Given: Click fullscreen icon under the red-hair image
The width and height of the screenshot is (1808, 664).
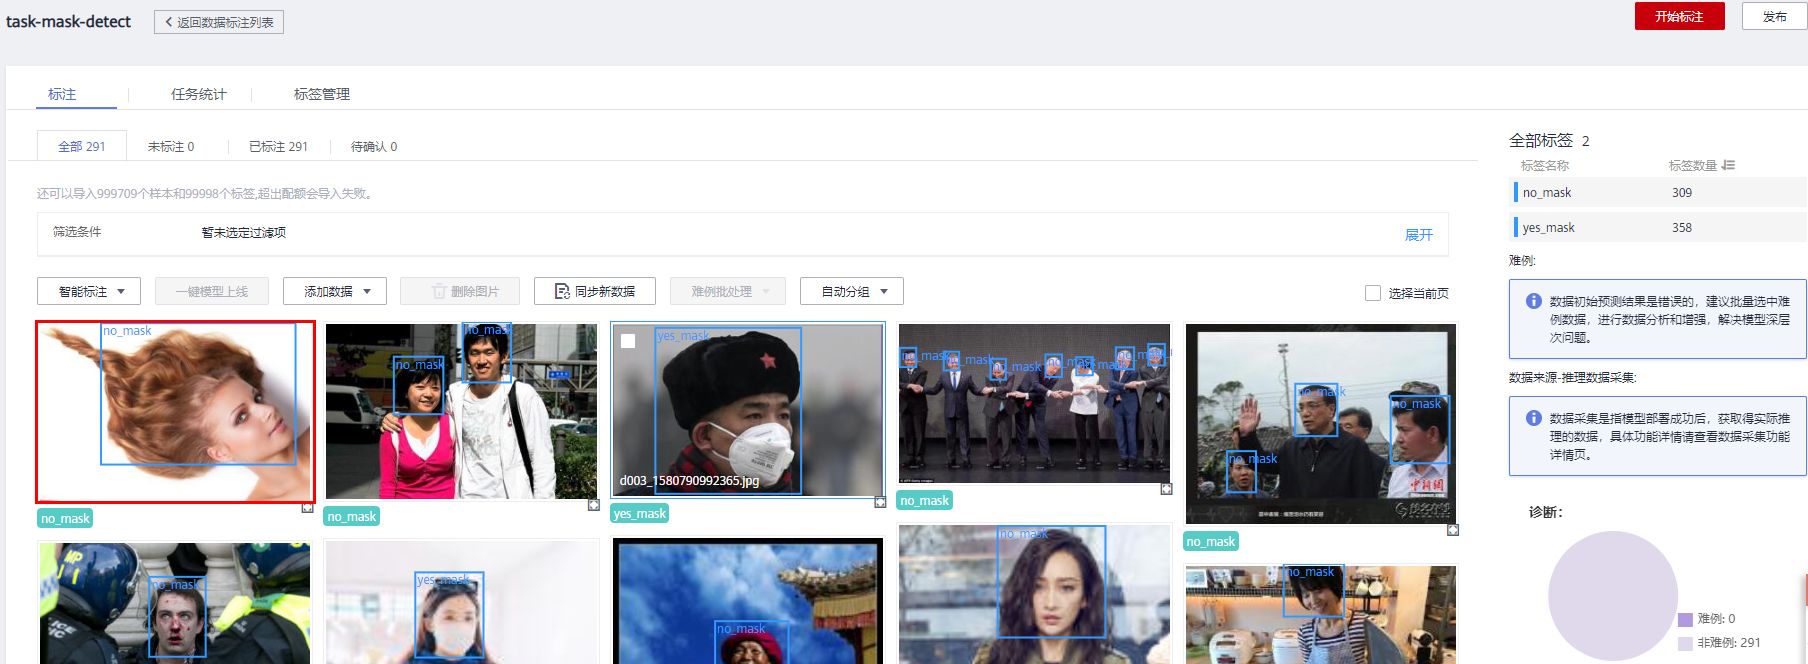Looking at the screenshot, I should pyautogui.click(x=308, y=508).
